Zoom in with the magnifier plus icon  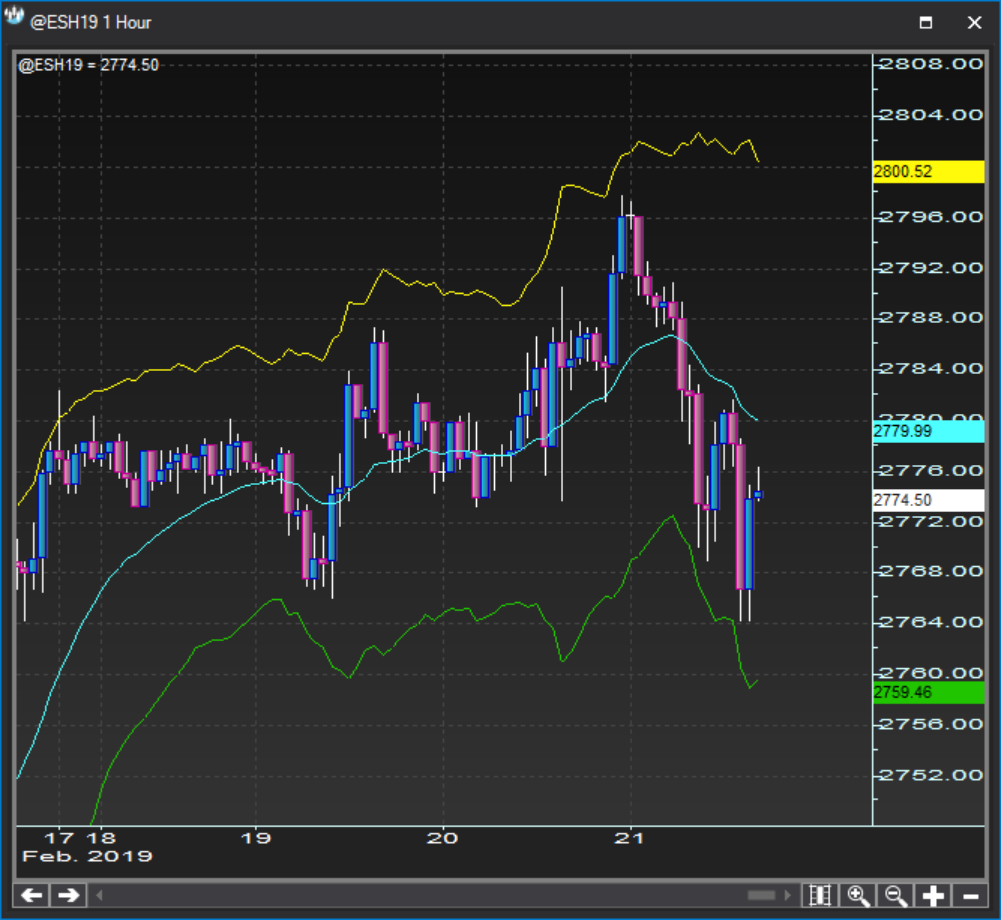pos(858,895)
